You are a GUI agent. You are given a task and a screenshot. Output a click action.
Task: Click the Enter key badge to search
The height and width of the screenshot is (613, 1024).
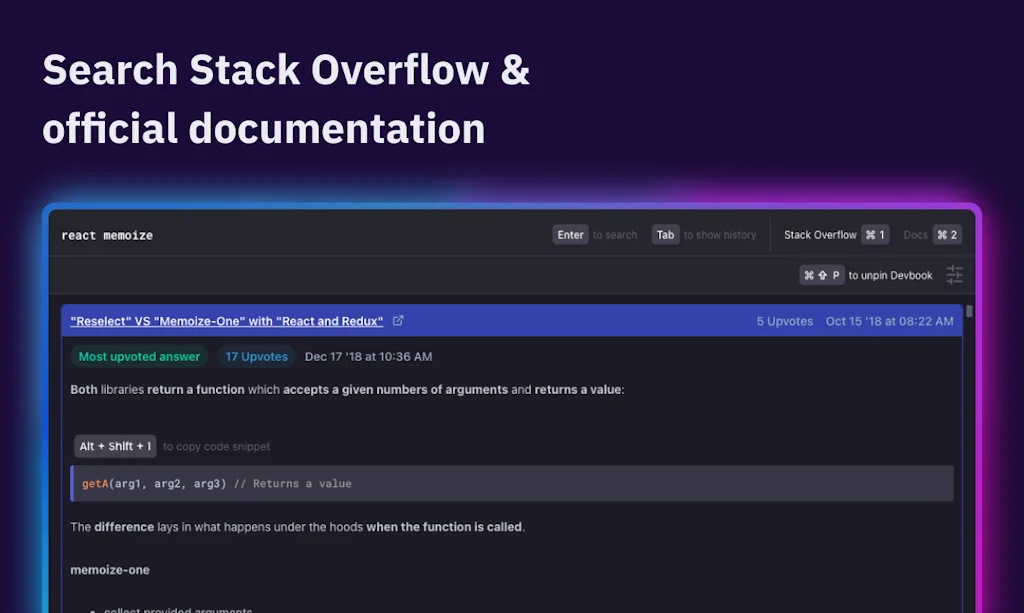[570, 235]
